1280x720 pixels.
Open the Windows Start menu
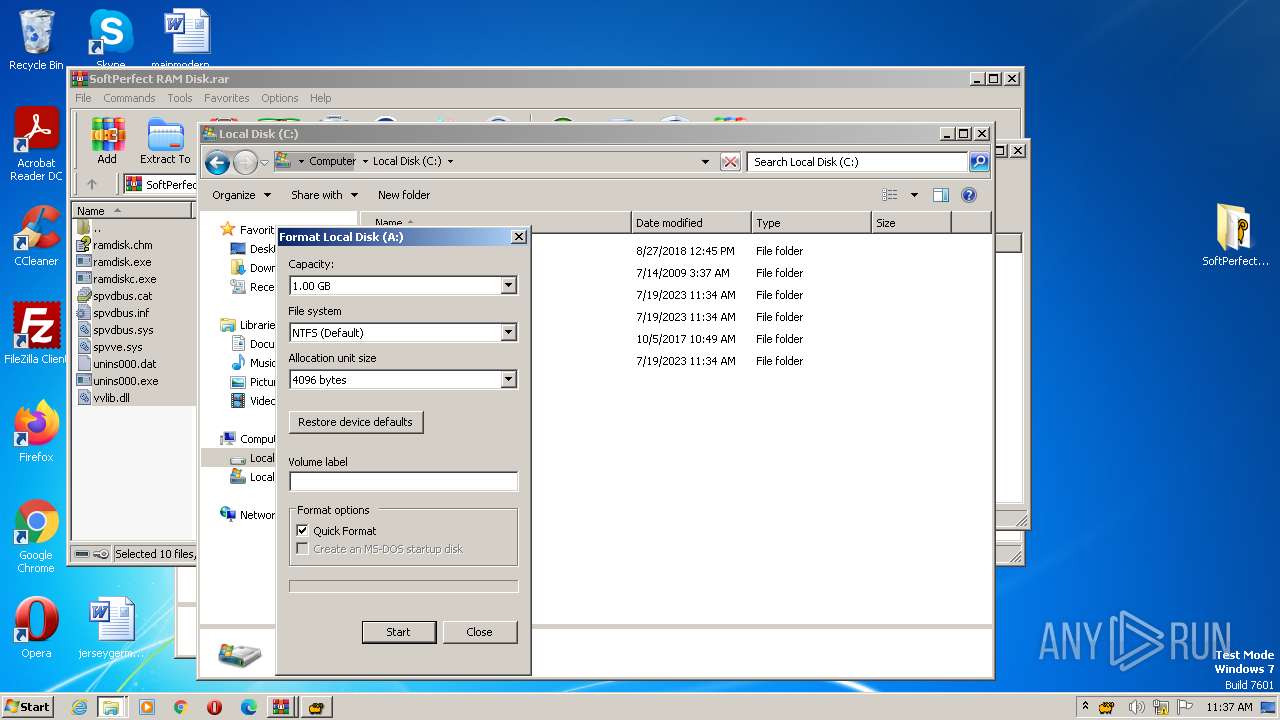coord(28,707)
